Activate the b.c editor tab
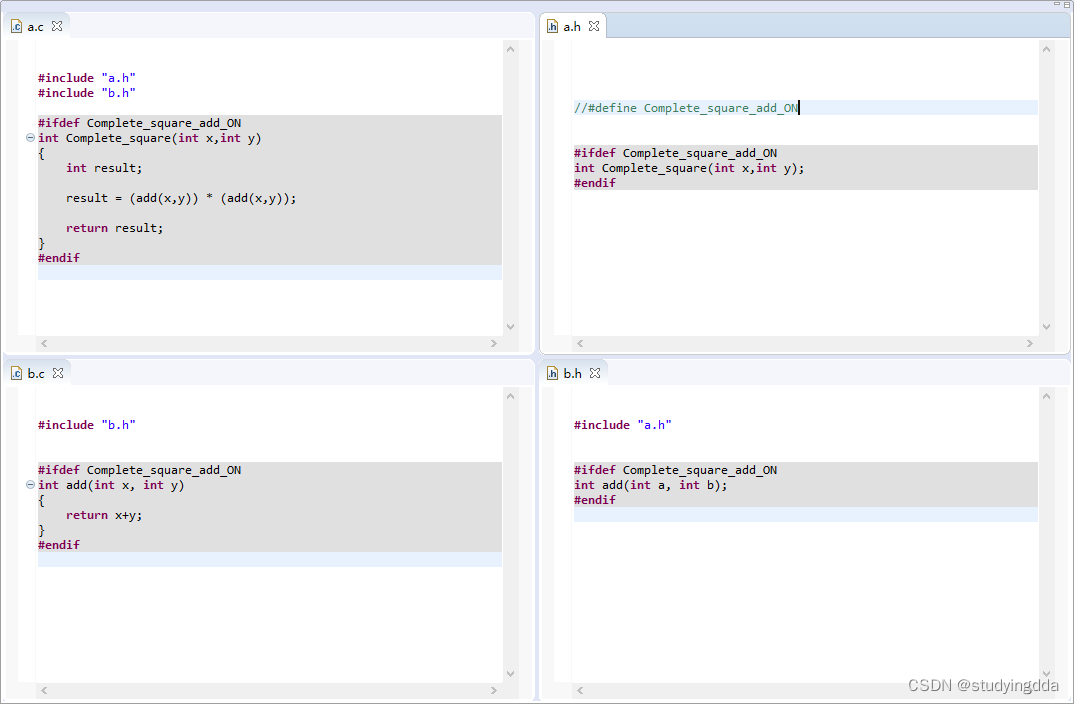The width and height of the screenshot is (1074, 704). pyautogui.click(x=36, y=373)
